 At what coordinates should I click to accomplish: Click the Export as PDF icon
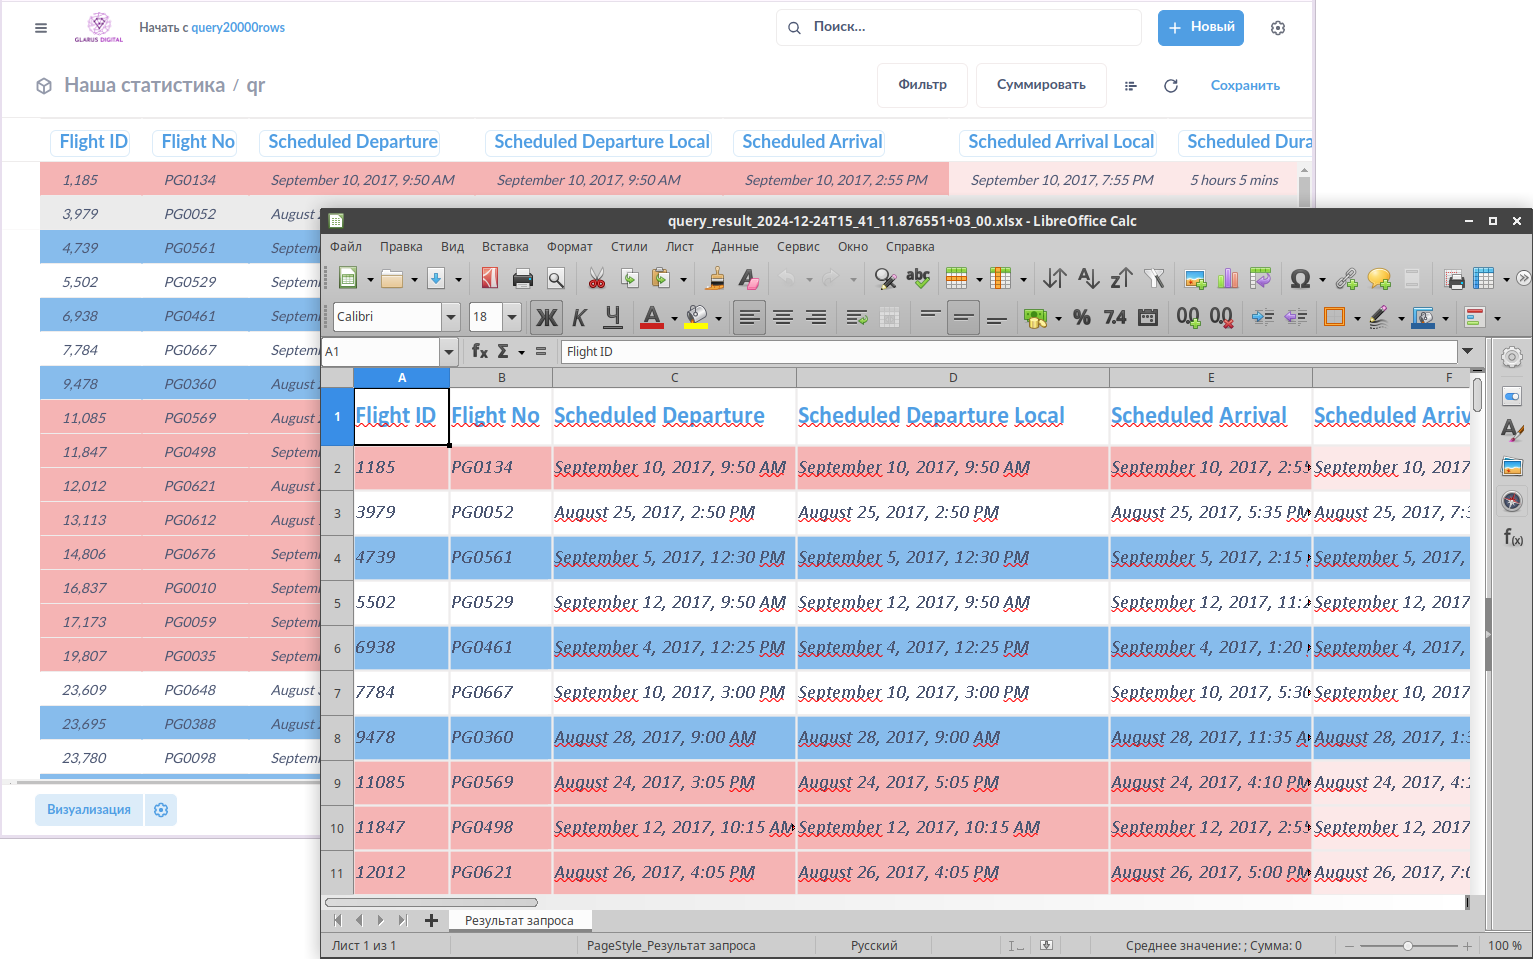coord(489,279)
